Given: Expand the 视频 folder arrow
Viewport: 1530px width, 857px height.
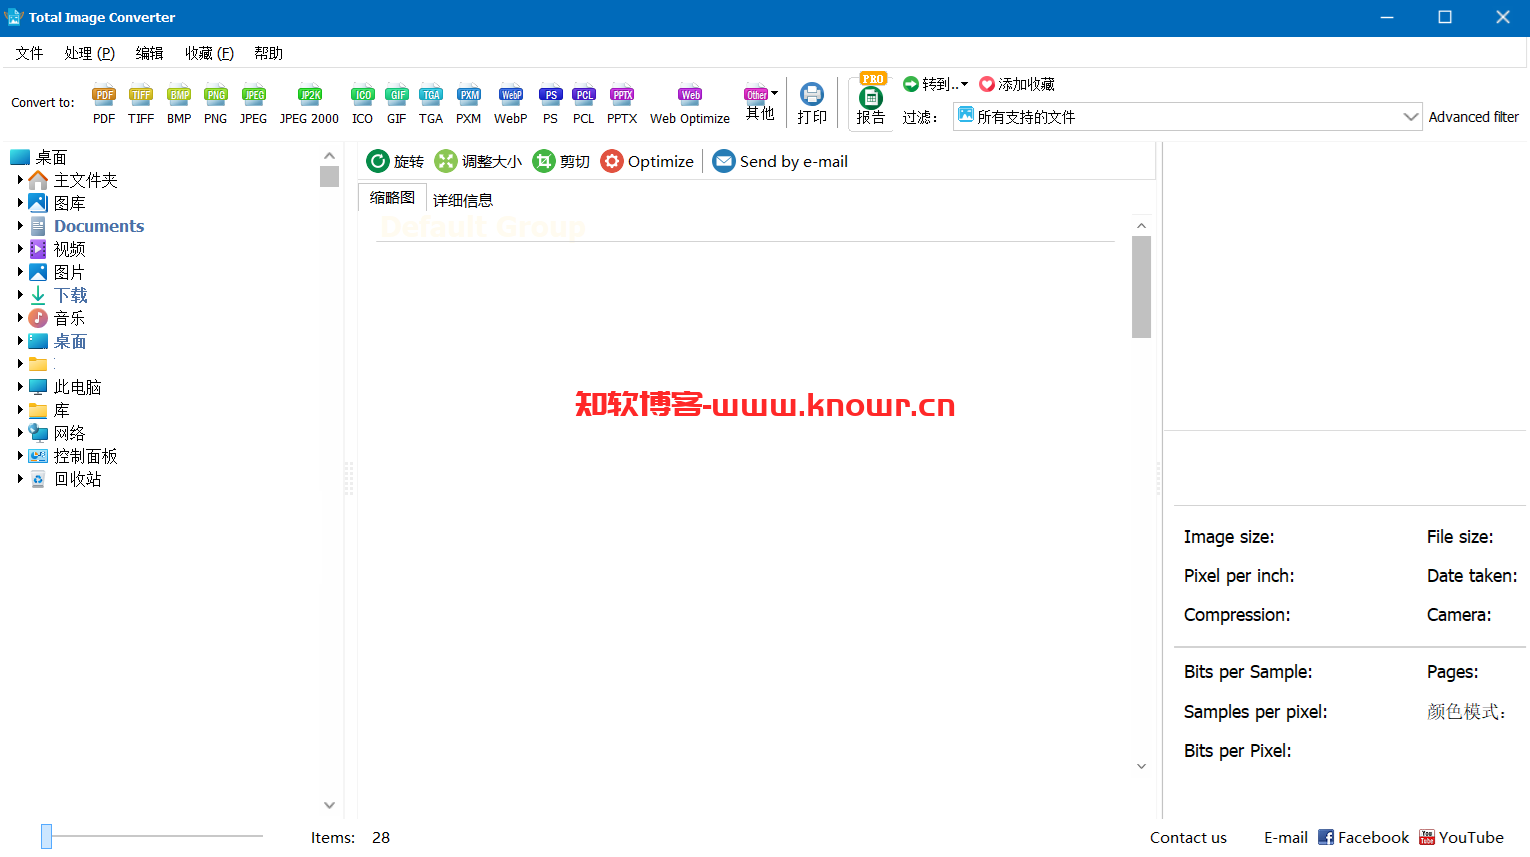Looking at the screenshot, I should (20, 249).
